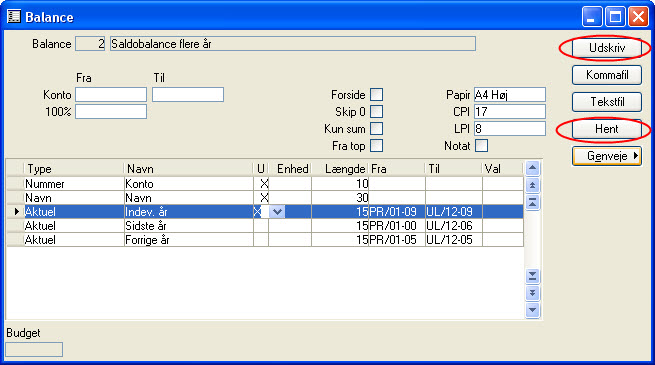The height and width of the screenshot is (365, 655).
Task: Select the Konto name cell
Action: point(189,184)
